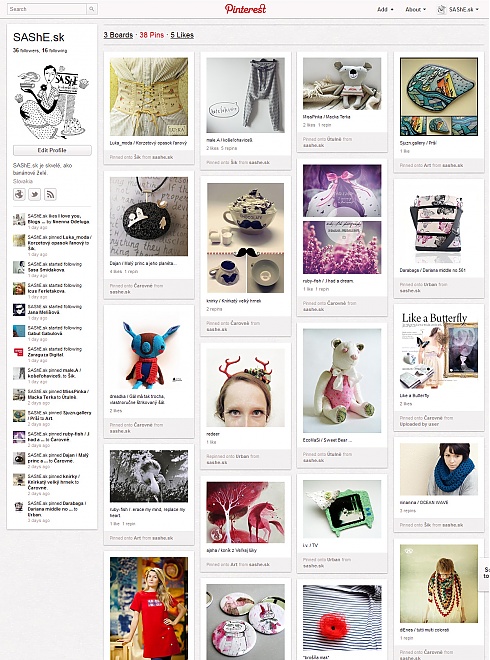
Task: Click the Edit Profile button
Action: pyautogui.click(x=52, y=150)
